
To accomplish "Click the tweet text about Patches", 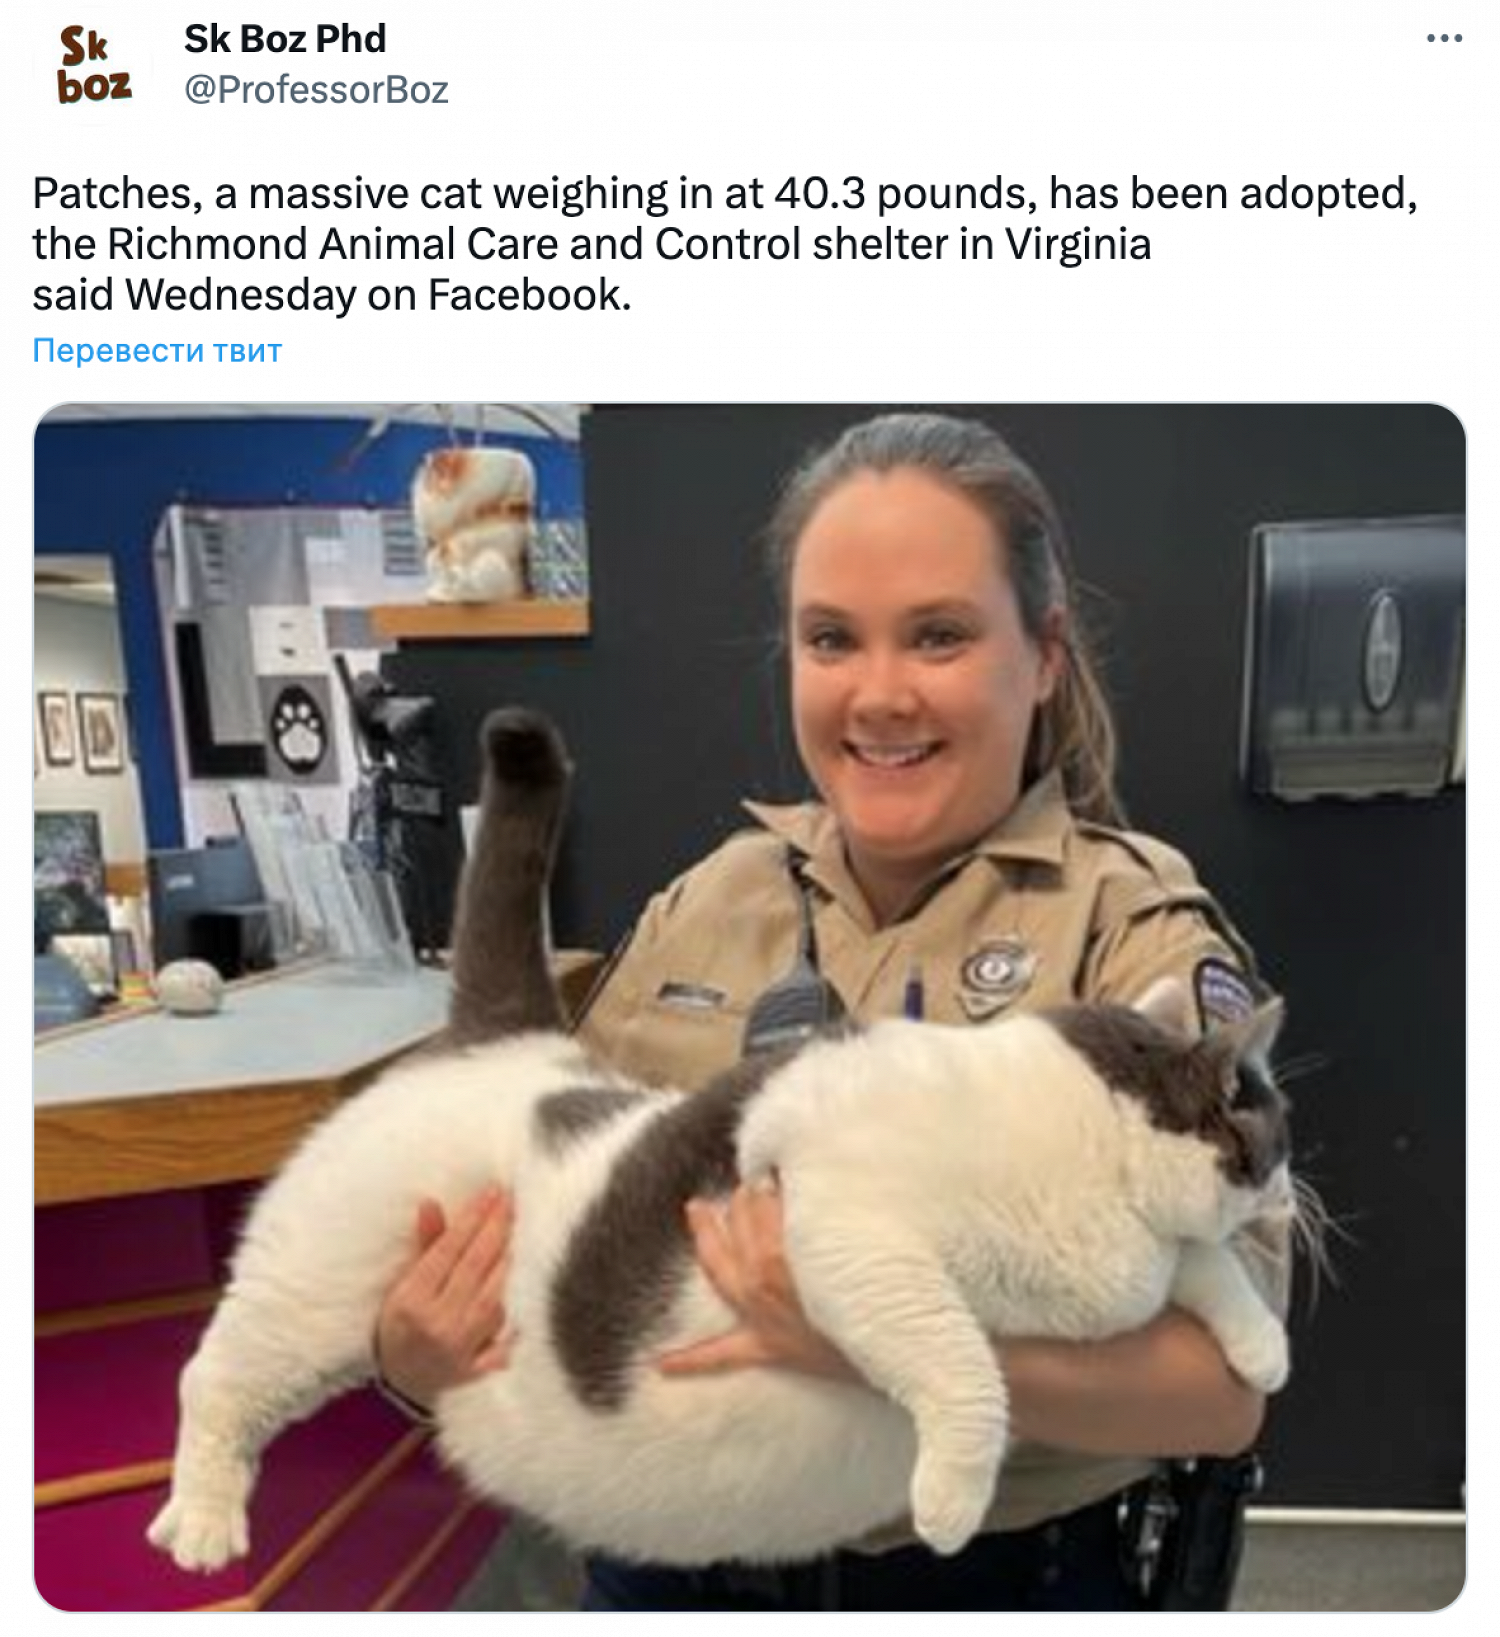I will [725, 244].
